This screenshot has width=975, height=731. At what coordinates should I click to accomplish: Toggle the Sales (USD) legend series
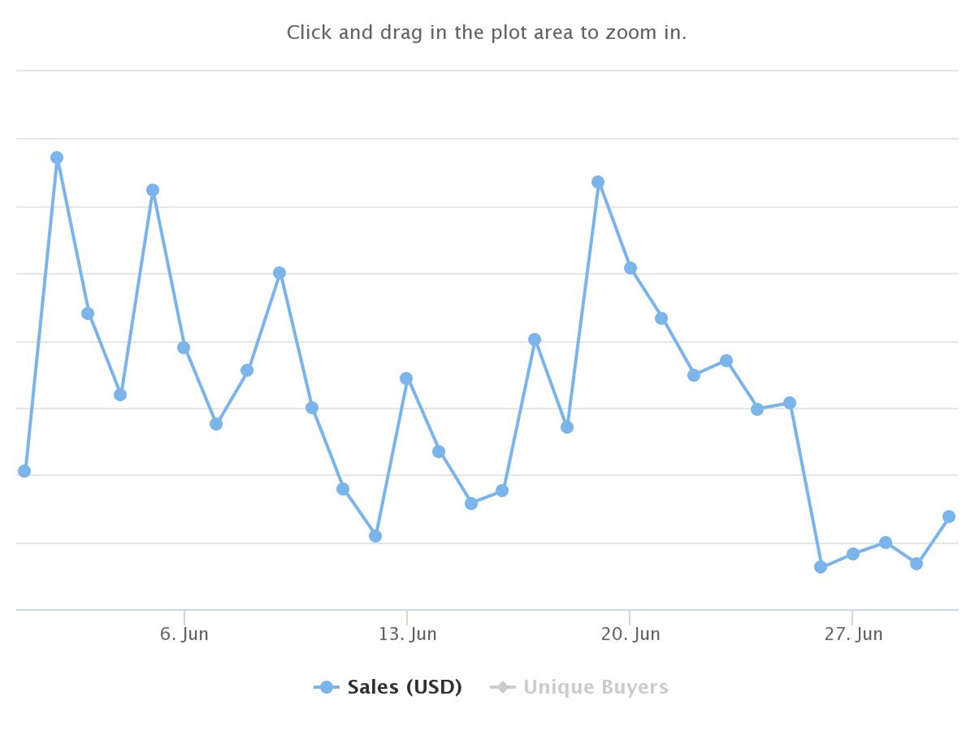[x=388, y=687]
